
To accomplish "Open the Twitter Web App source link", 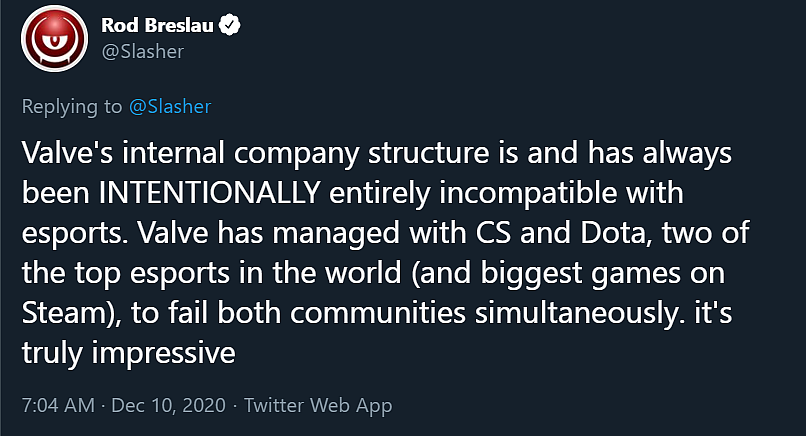I will coord(318,405).
